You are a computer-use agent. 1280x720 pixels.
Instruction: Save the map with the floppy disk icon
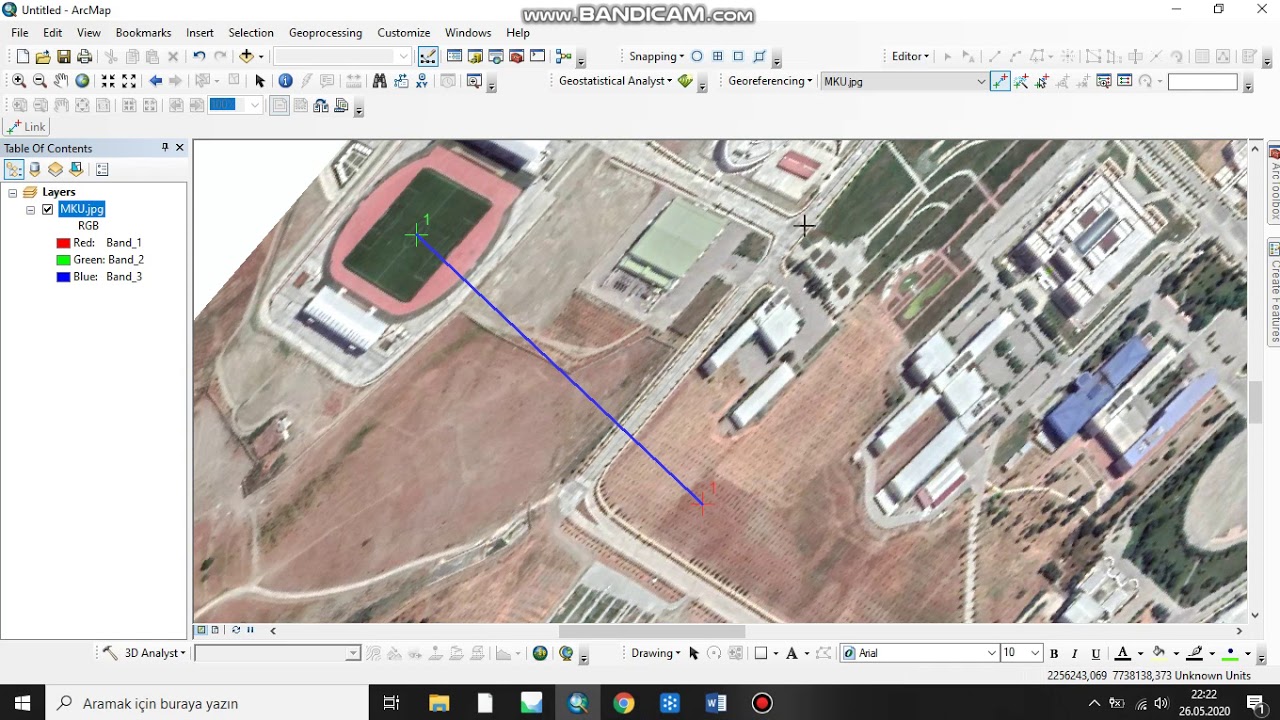[x=64, y=57]
